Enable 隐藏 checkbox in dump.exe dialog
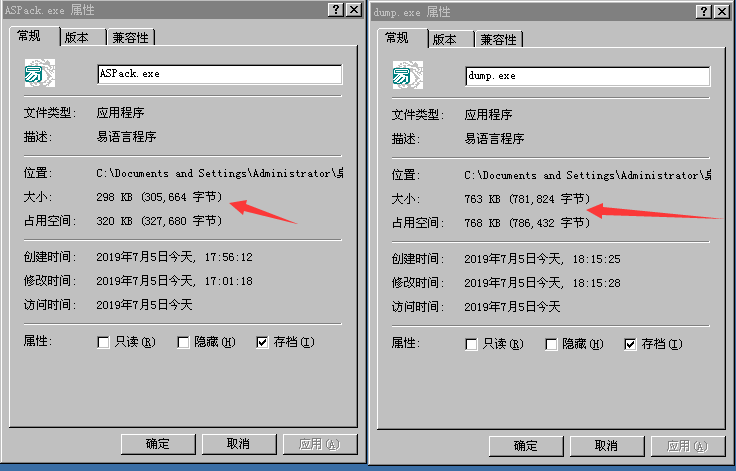Screen dimensions: 736x471 (x=551, y=344)
